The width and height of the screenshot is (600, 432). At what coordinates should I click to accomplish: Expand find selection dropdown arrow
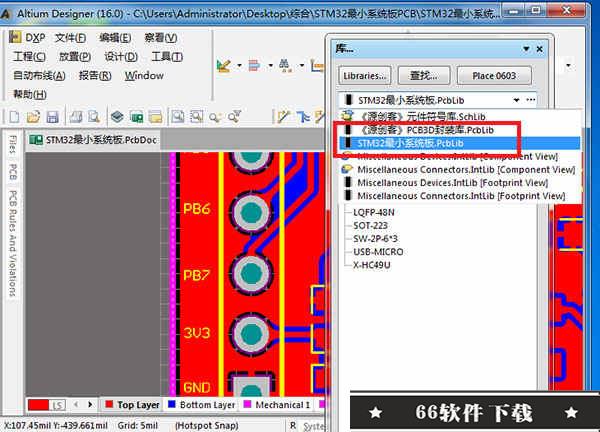click(x=302, y=66)
